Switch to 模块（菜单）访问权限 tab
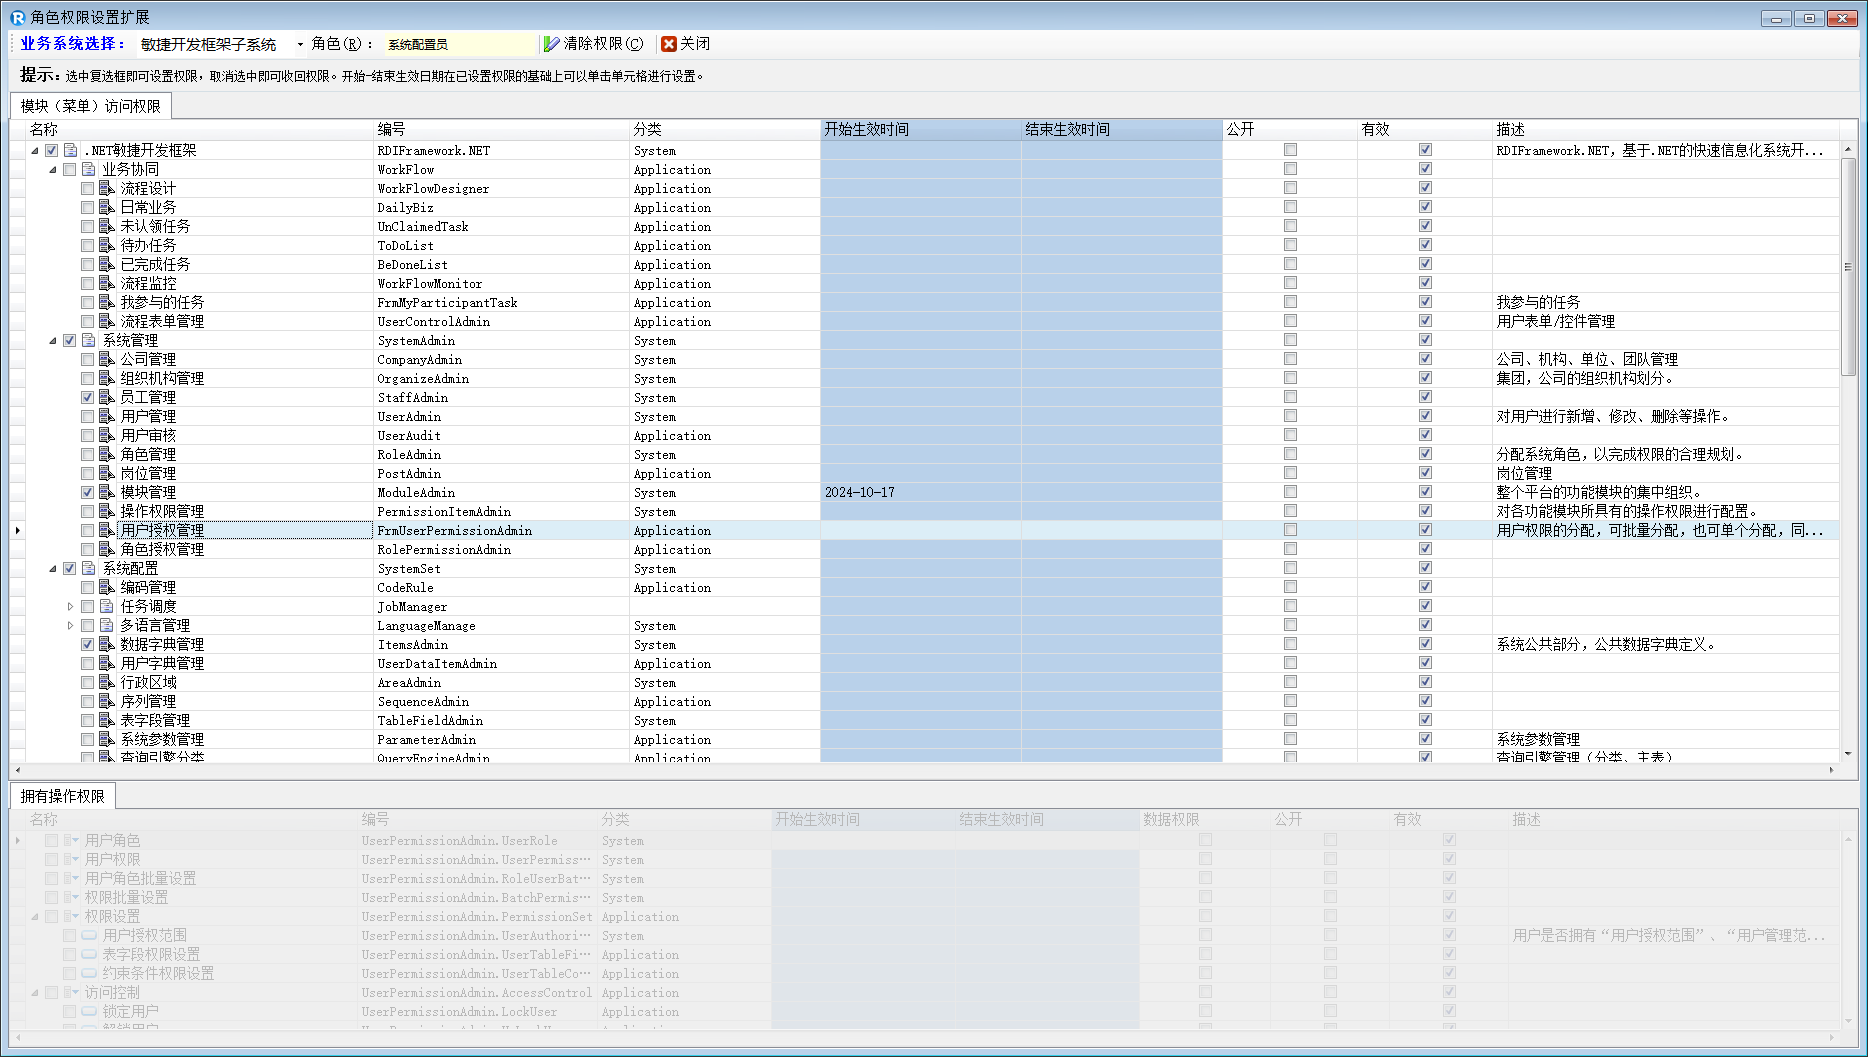 pos(91,106)
